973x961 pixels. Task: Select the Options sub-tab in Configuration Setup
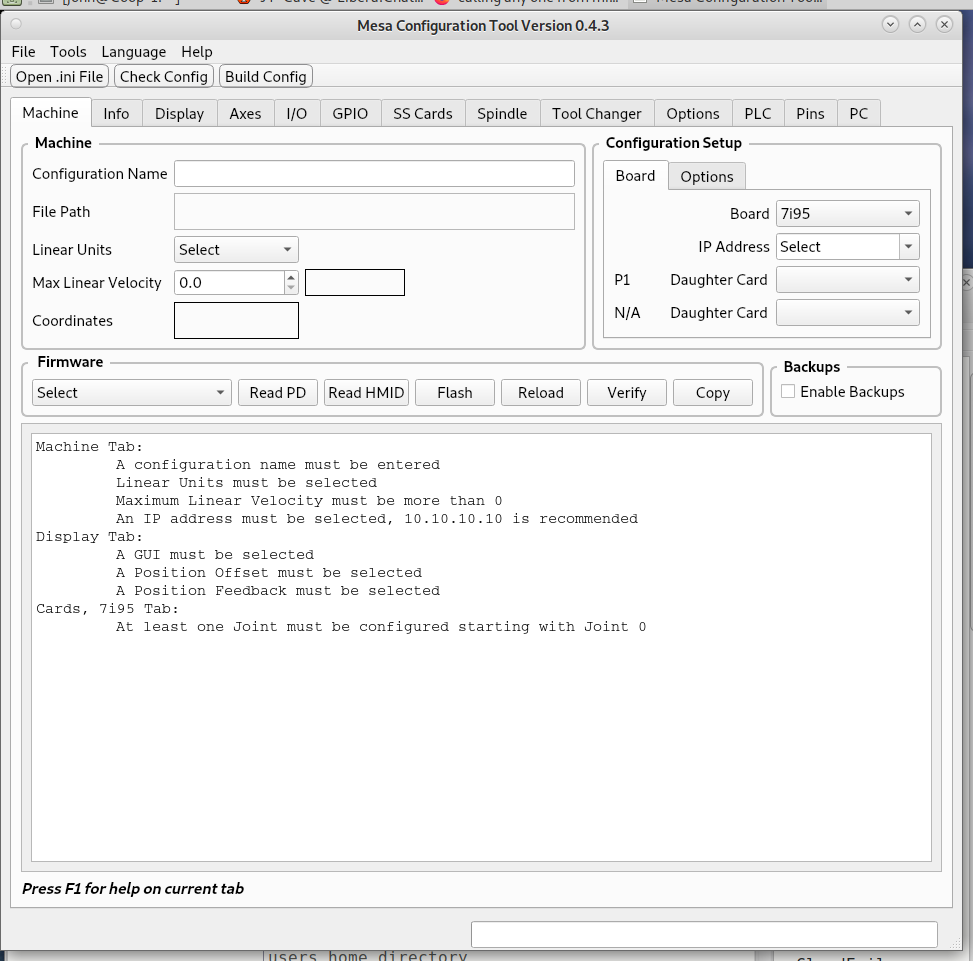pyautogui.click(x=707, y=177)
